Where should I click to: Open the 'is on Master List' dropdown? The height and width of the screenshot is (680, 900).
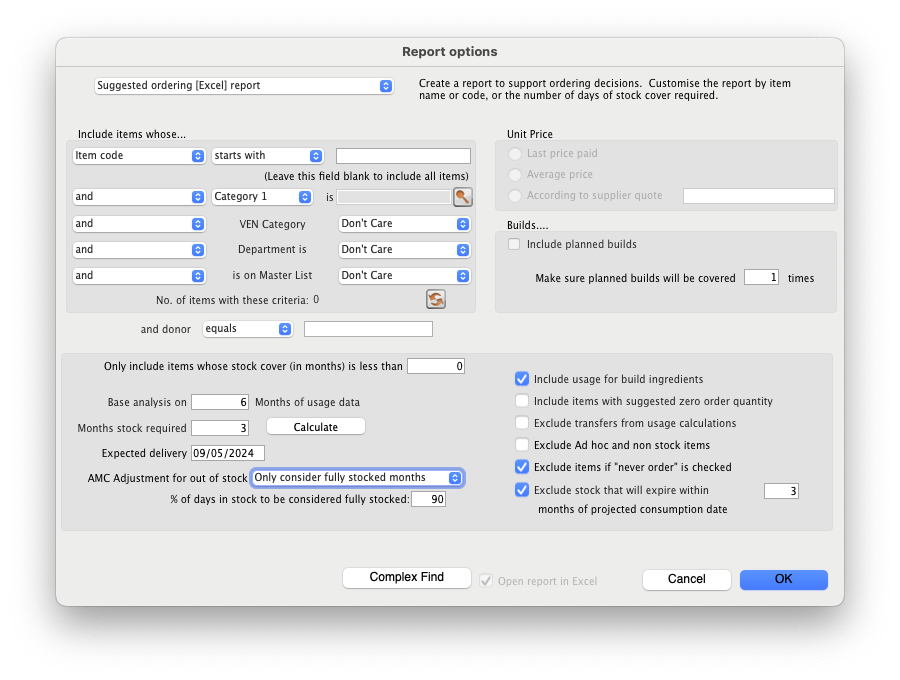404,276
